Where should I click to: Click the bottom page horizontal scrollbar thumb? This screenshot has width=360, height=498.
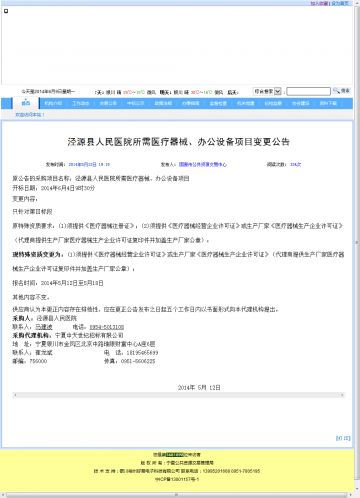tap(177, 495)
